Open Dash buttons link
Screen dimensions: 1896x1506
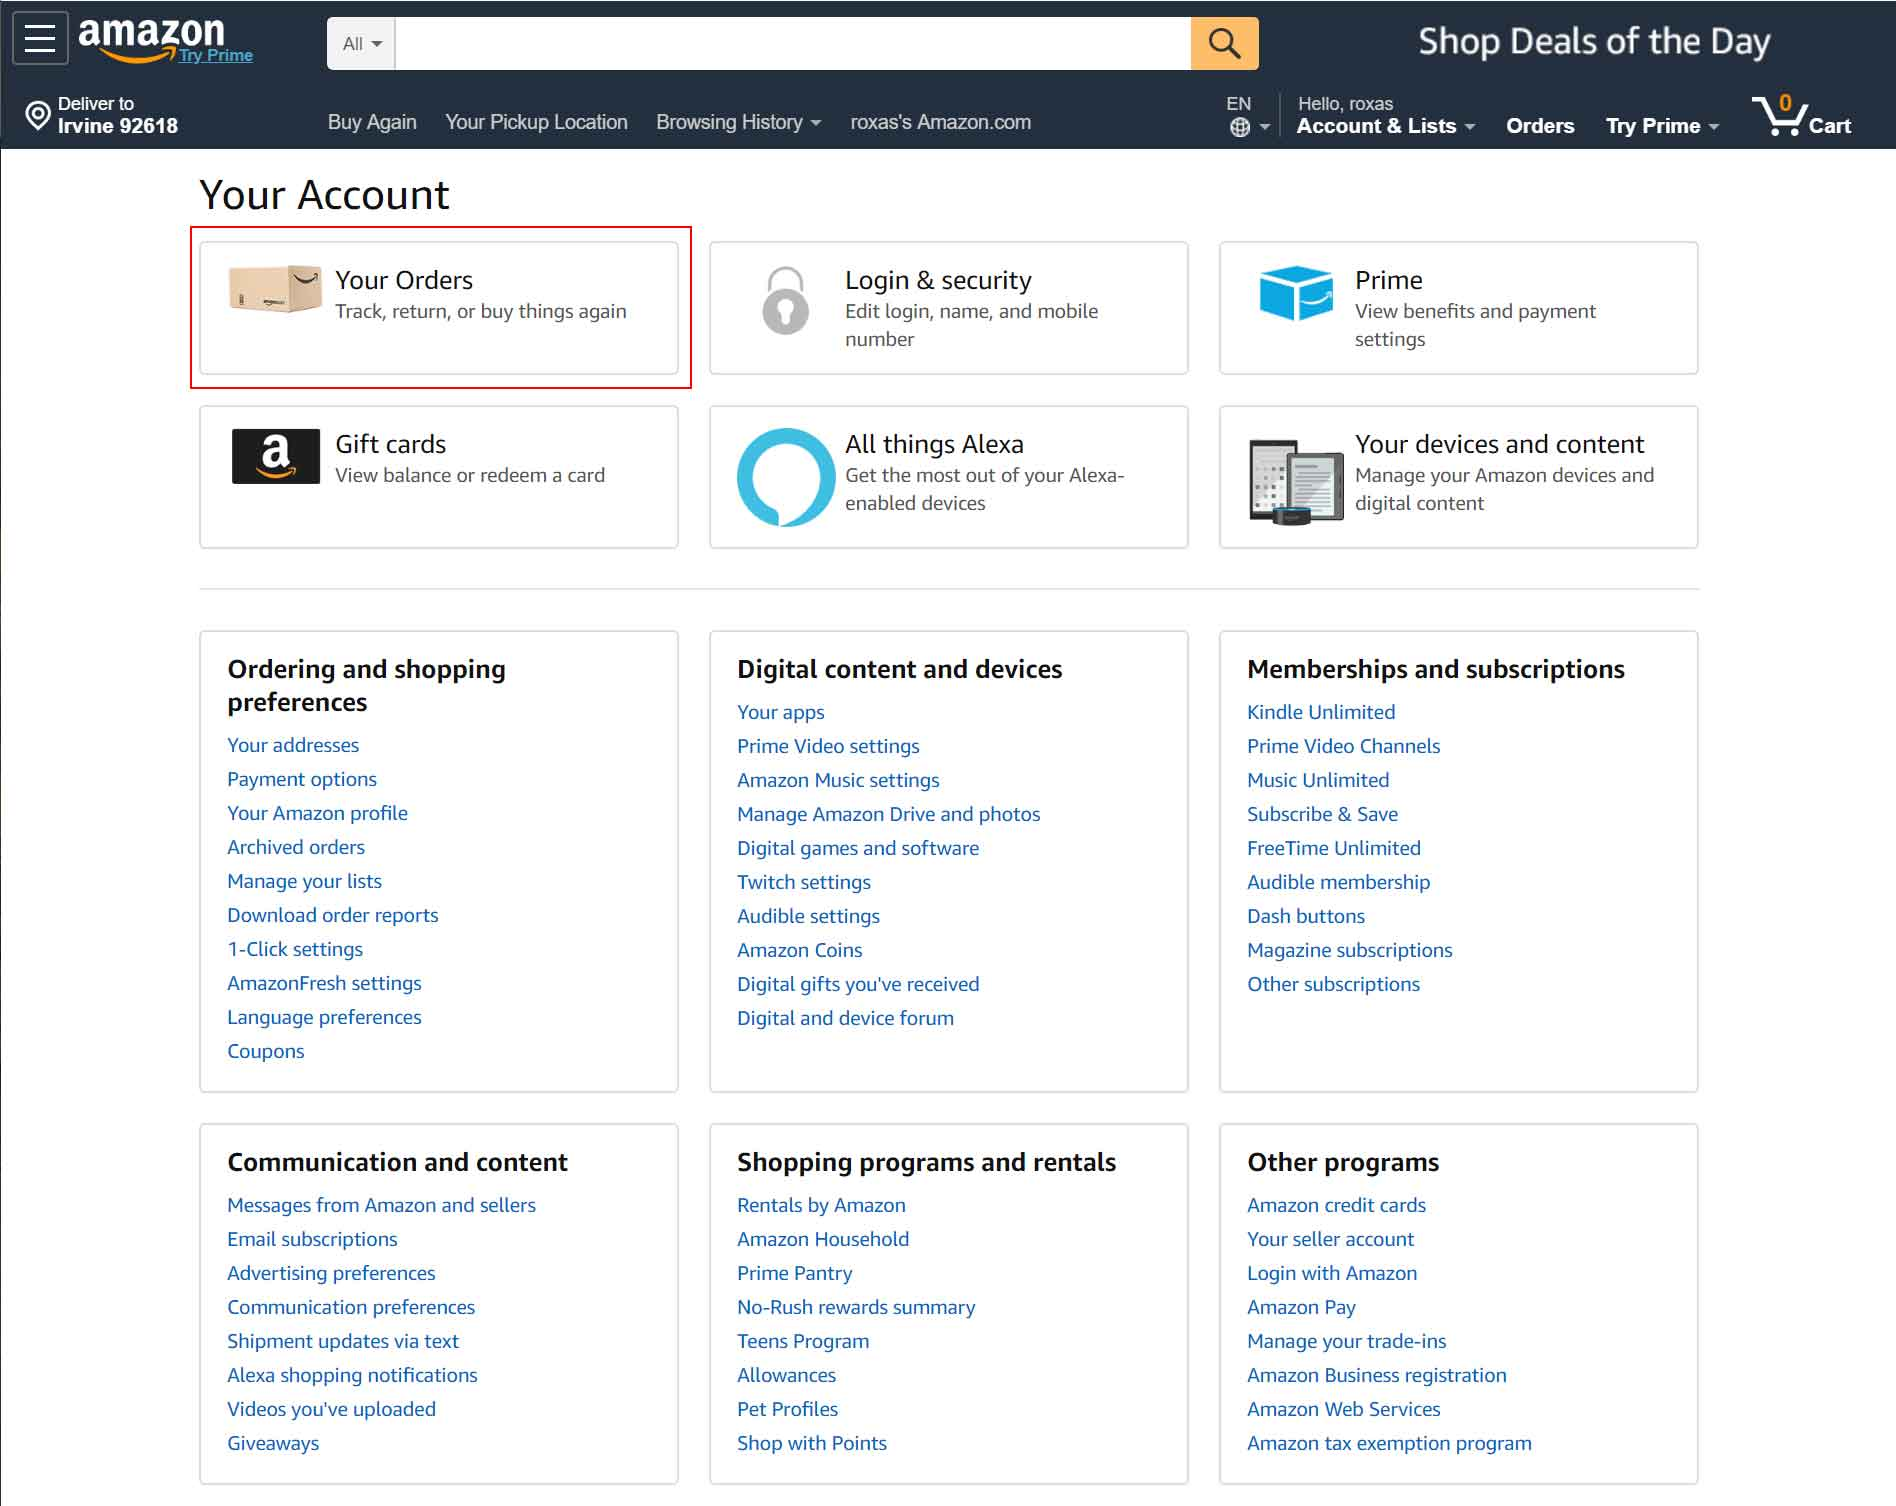tap(1306, 916)
